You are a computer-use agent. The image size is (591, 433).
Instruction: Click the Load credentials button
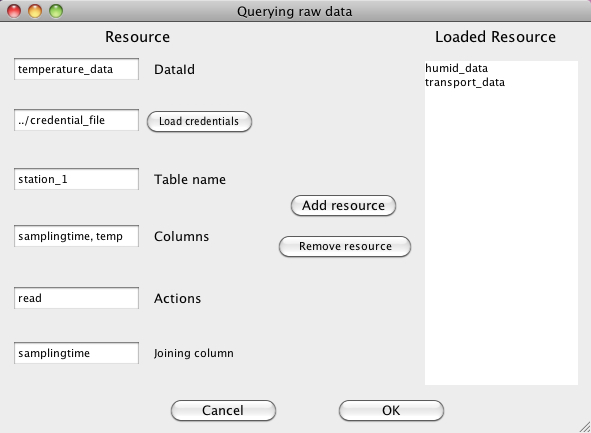[x=199, y=121]
